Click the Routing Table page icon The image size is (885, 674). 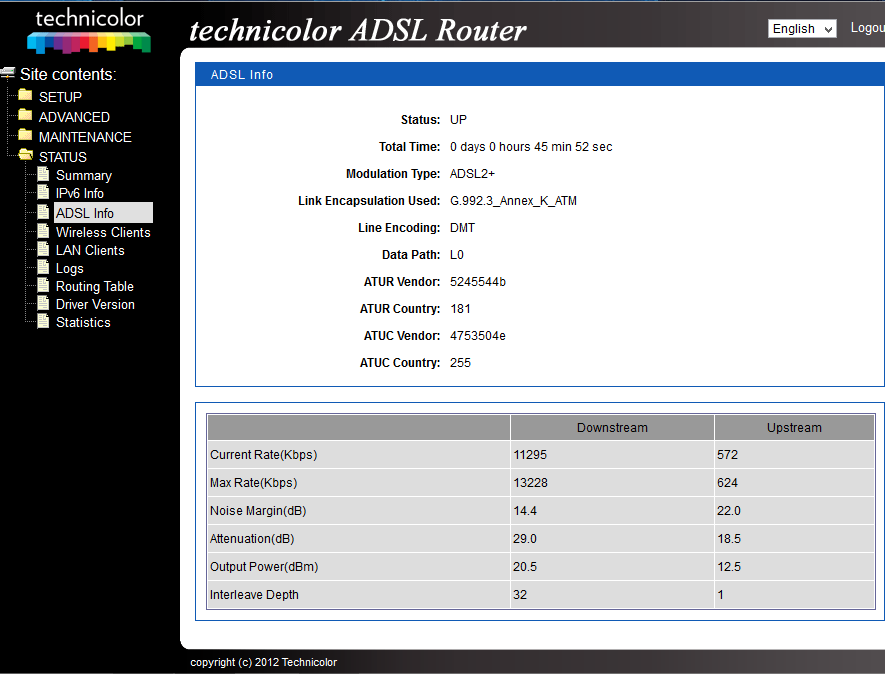point(43,285)
